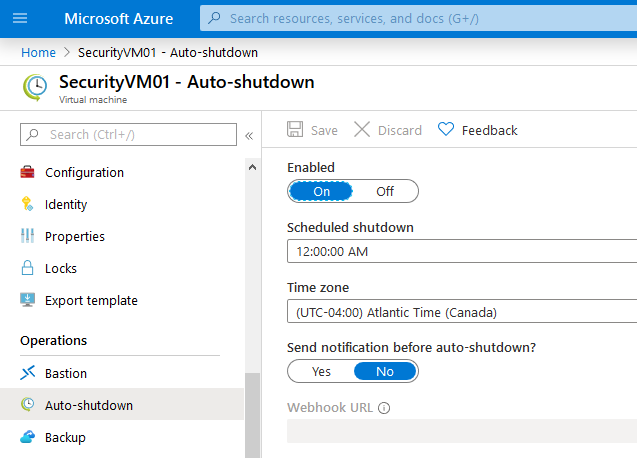Click the Locks padlock icon
637x458 pixels.
pyautogui.click(x=28, y=268)
